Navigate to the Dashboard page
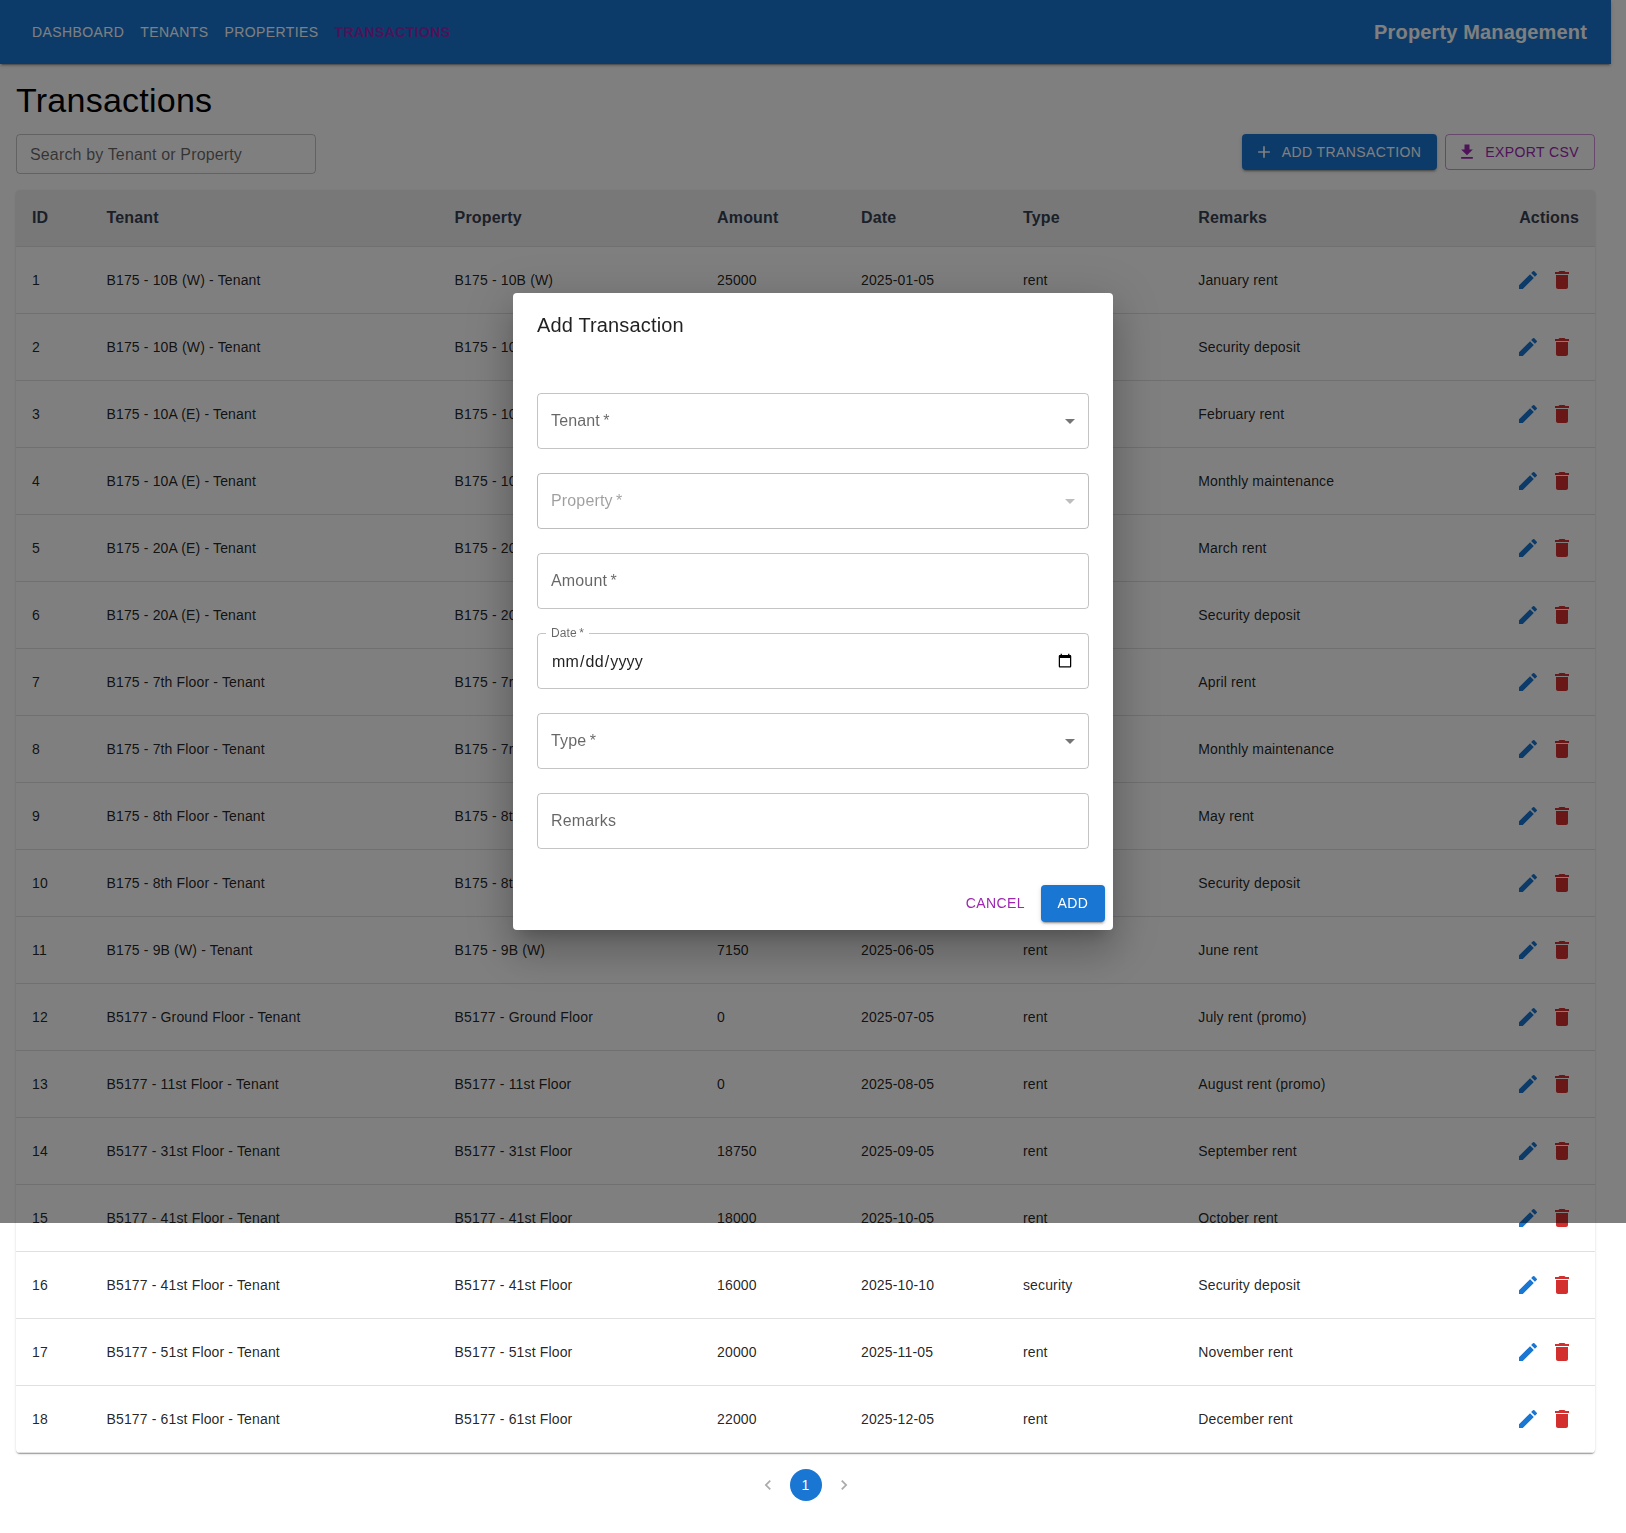The height and width of the screenshot is (1533, 1626). click(78, 31)
